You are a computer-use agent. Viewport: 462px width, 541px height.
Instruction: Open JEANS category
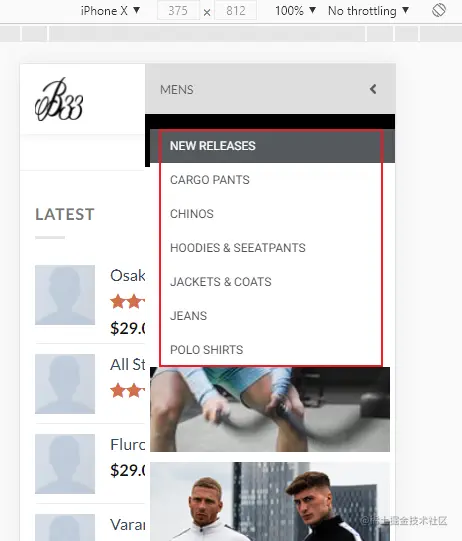(188, 316)
